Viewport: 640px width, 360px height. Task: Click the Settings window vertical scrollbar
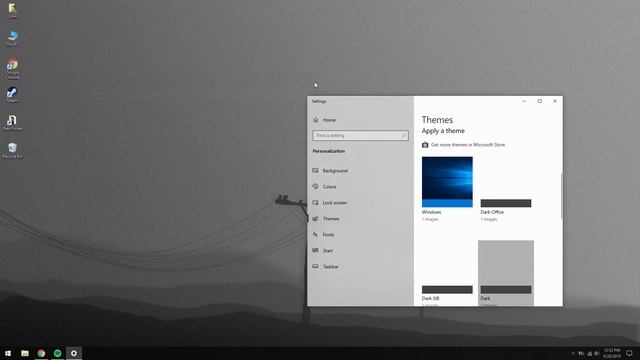pyautogui.click(x=561, y=196)
